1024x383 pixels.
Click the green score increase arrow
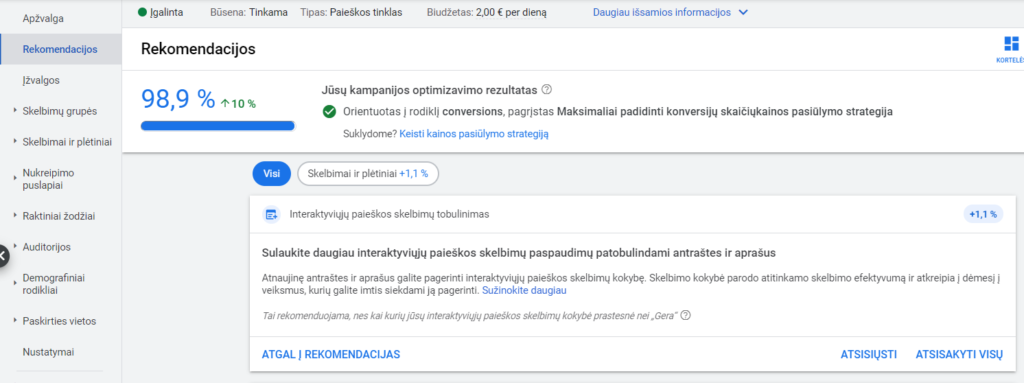[x=225, y=103]
